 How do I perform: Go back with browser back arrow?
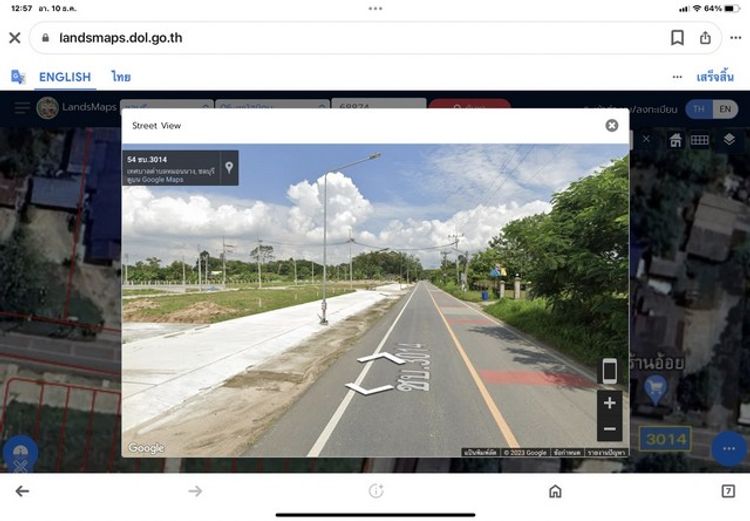click(x=22, y=491)
